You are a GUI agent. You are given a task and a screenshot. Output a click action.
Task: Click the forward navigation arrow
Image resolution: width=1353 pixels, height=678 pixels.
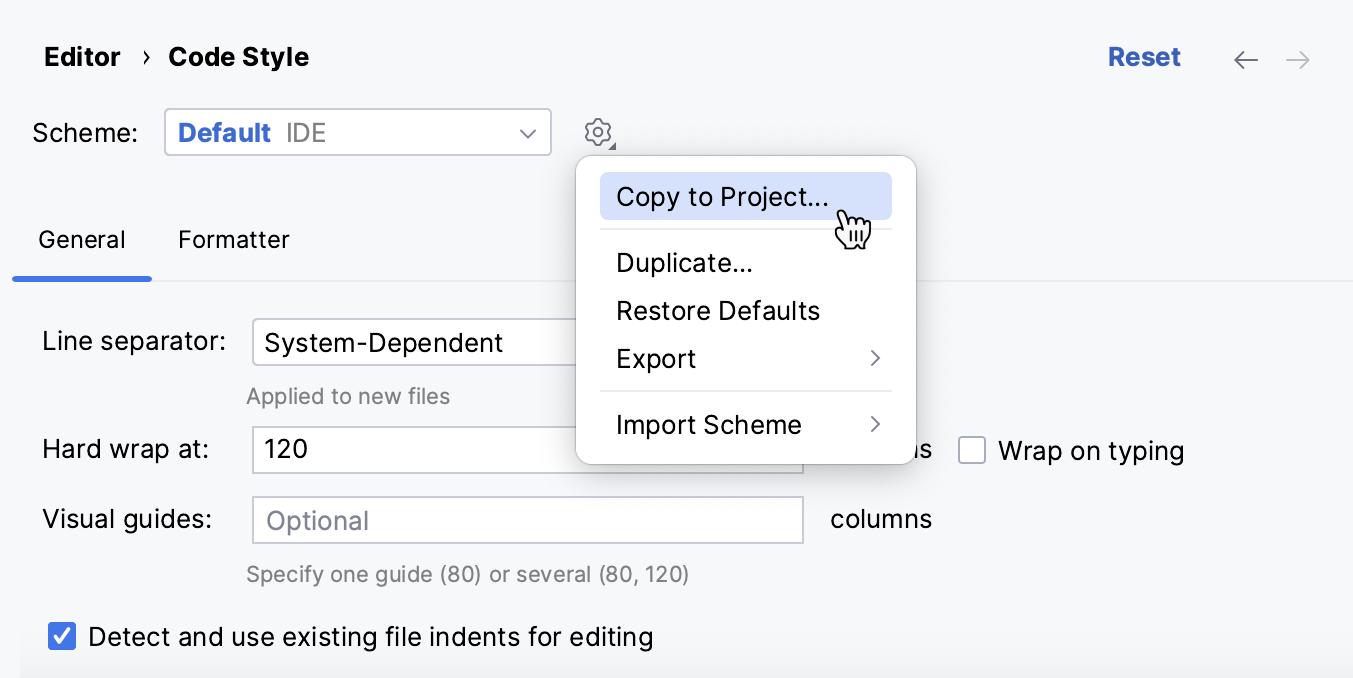pyautogui.click(x=1297, y=59)
